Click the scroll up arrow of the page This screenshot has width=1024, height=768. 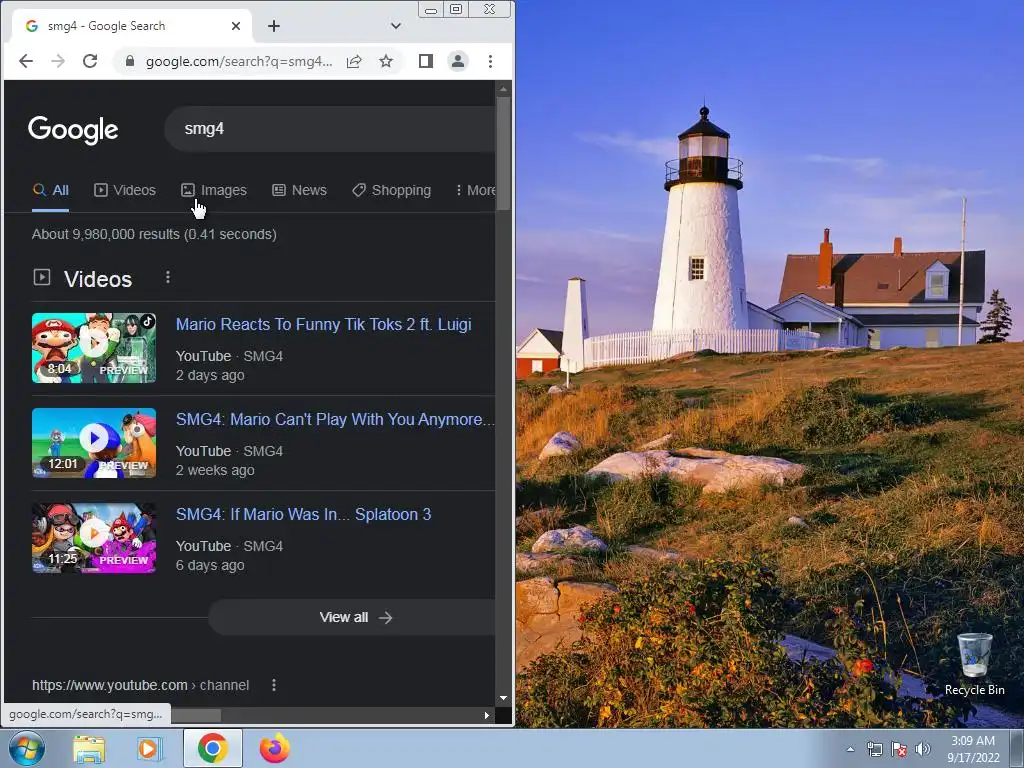click(x=503, y=89)
